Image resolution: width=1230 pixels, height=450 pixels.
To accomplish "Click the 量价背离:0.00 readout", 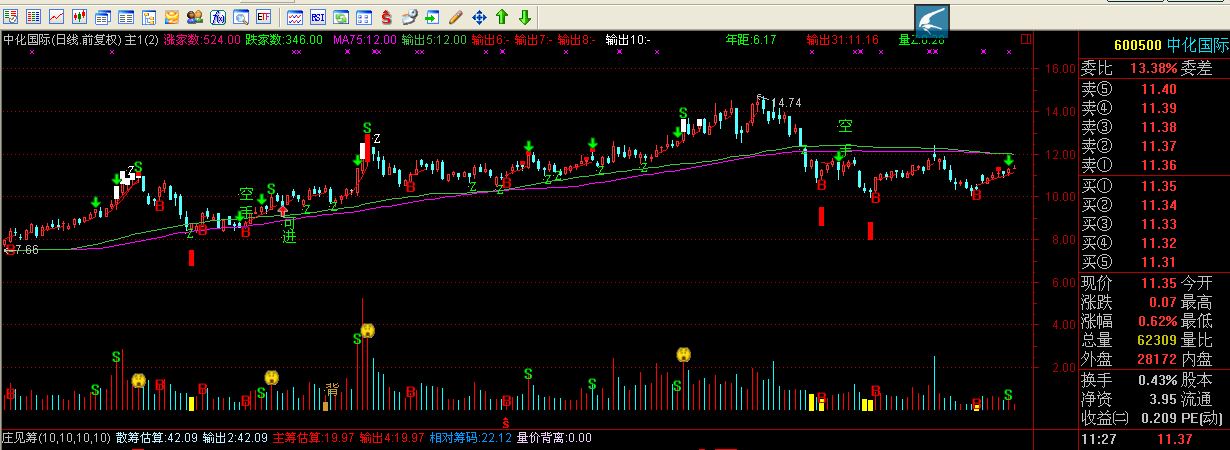I will (x=554, y=438).
